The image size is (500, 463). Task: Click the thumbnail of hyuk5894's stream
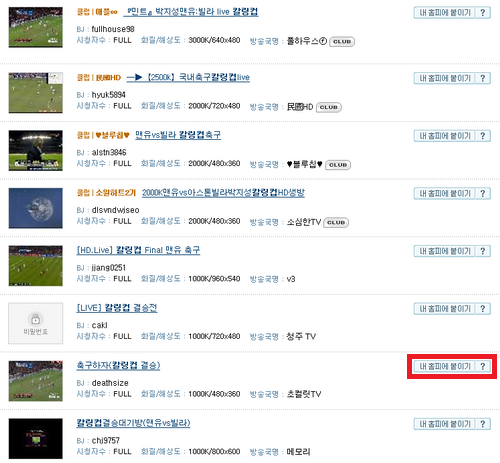point(36,93)
